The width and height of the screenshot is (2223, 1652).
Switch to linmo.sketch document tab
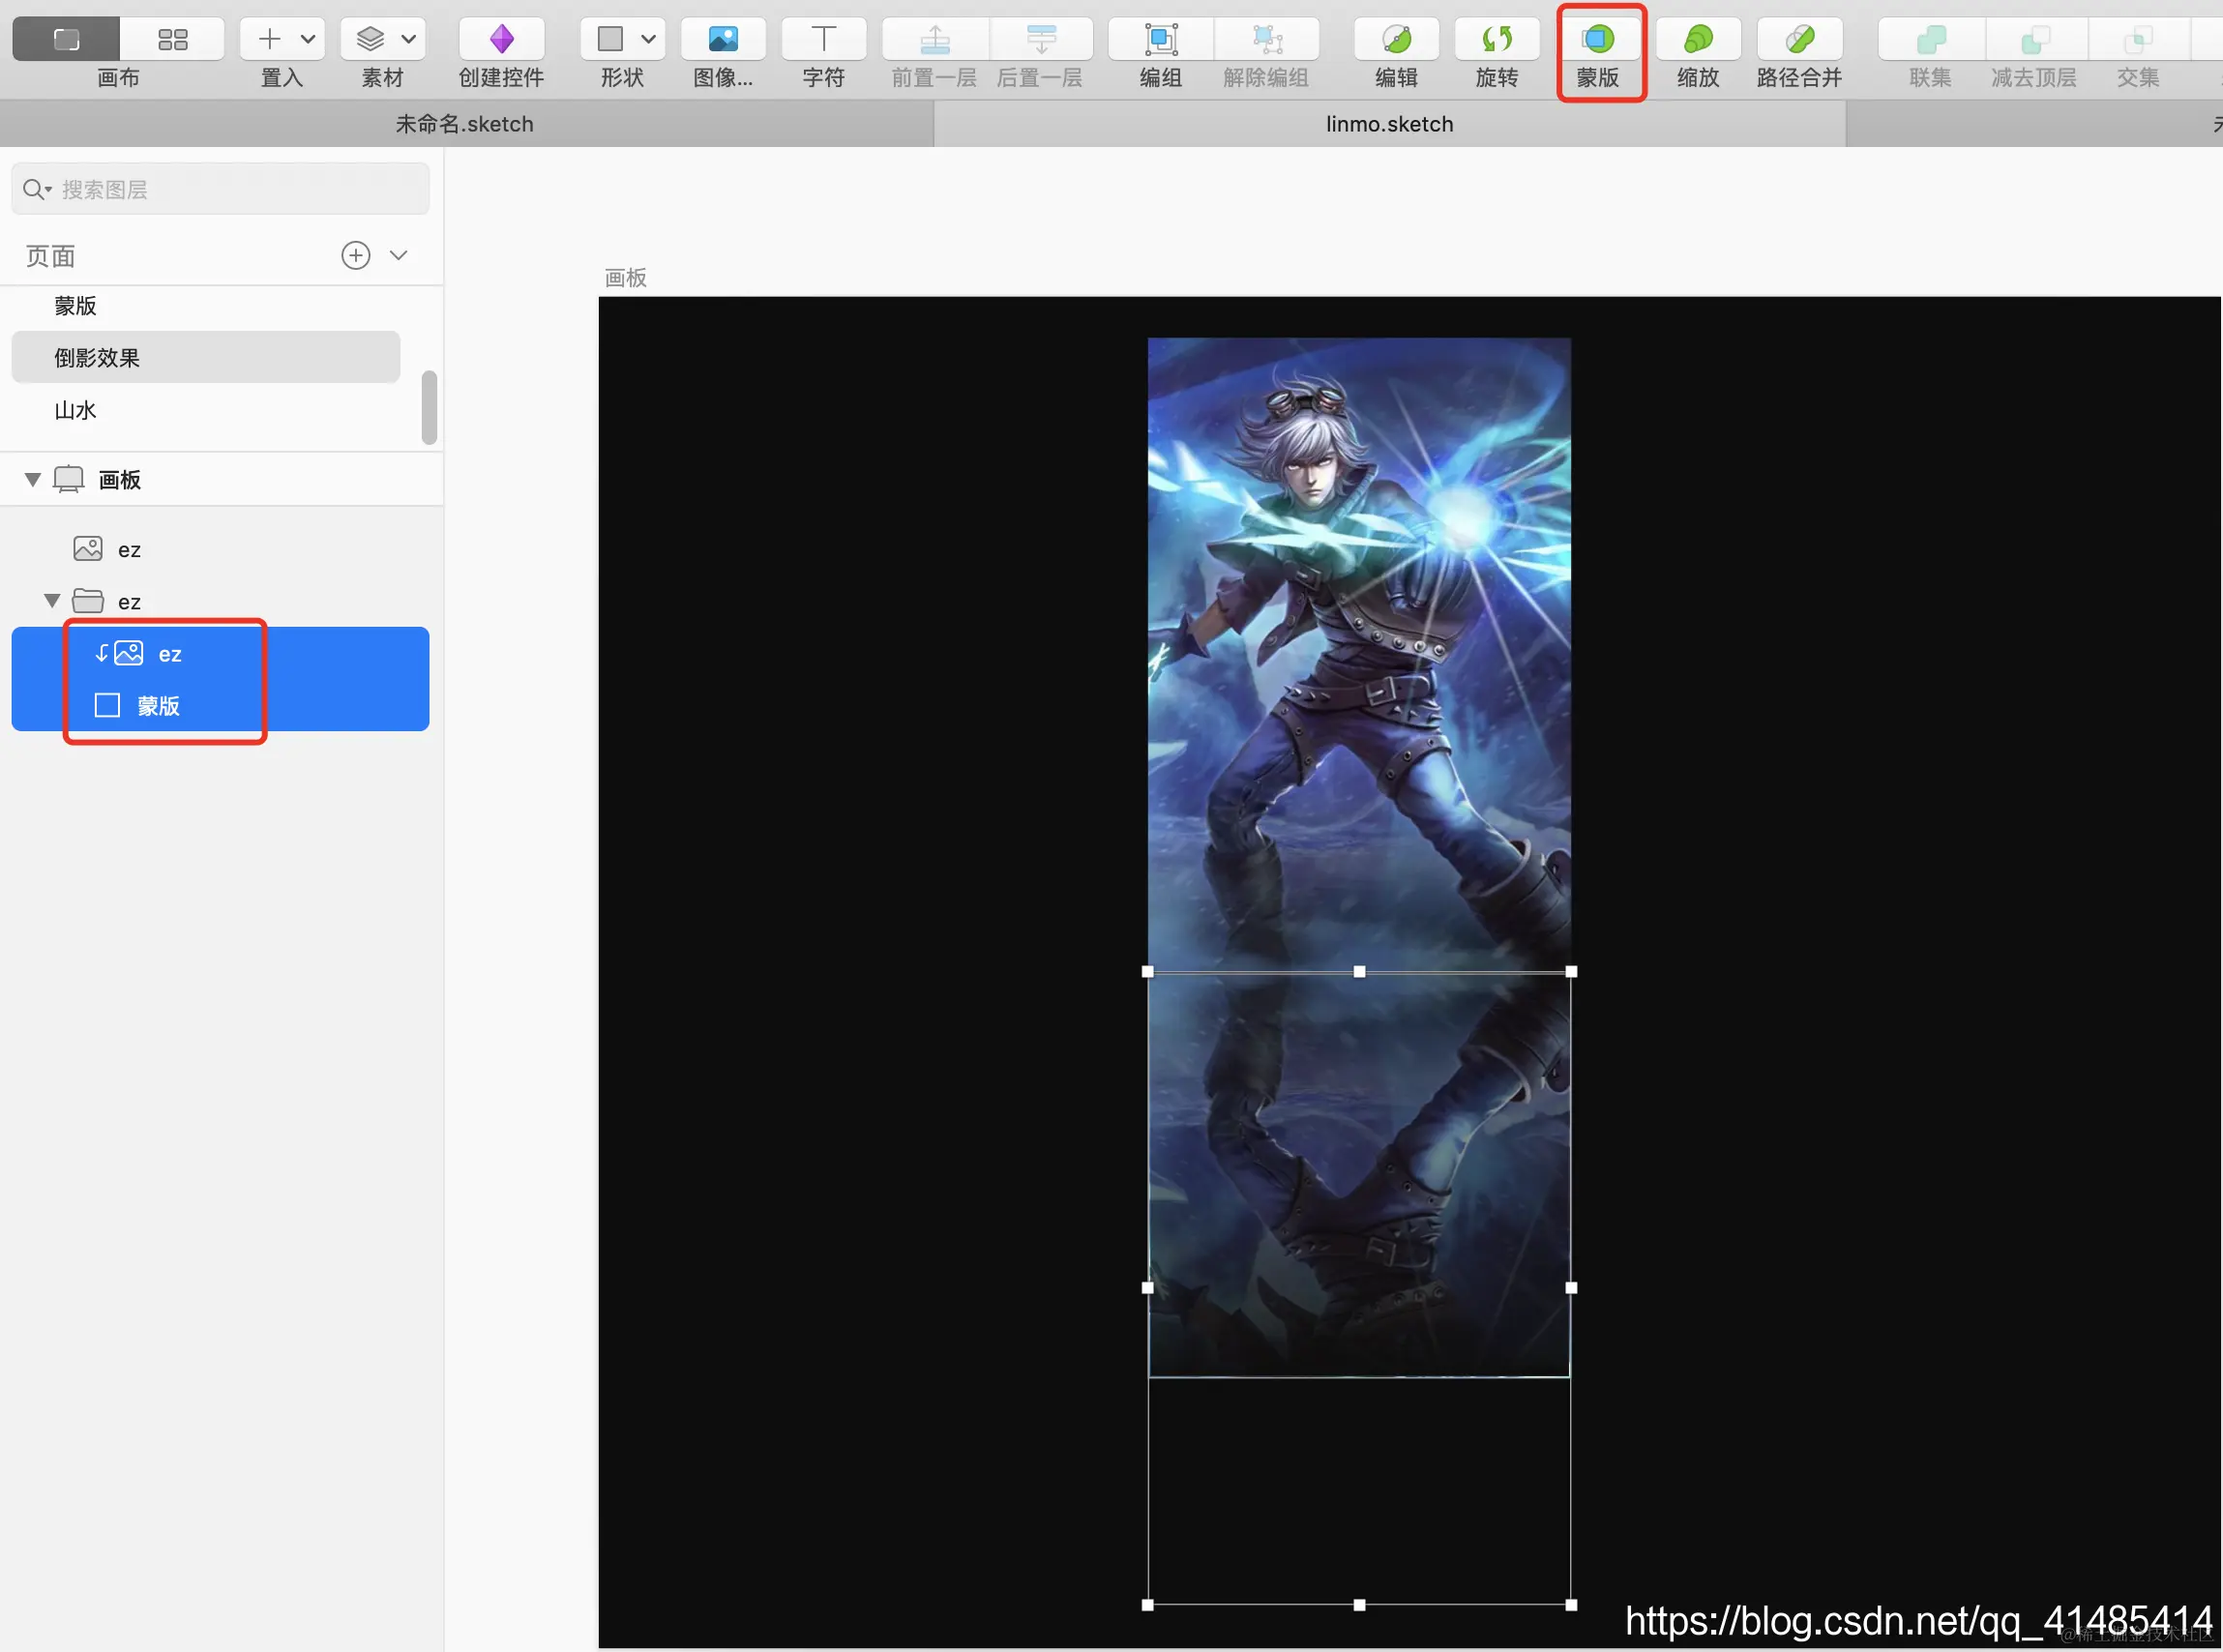pos(1389,124)
